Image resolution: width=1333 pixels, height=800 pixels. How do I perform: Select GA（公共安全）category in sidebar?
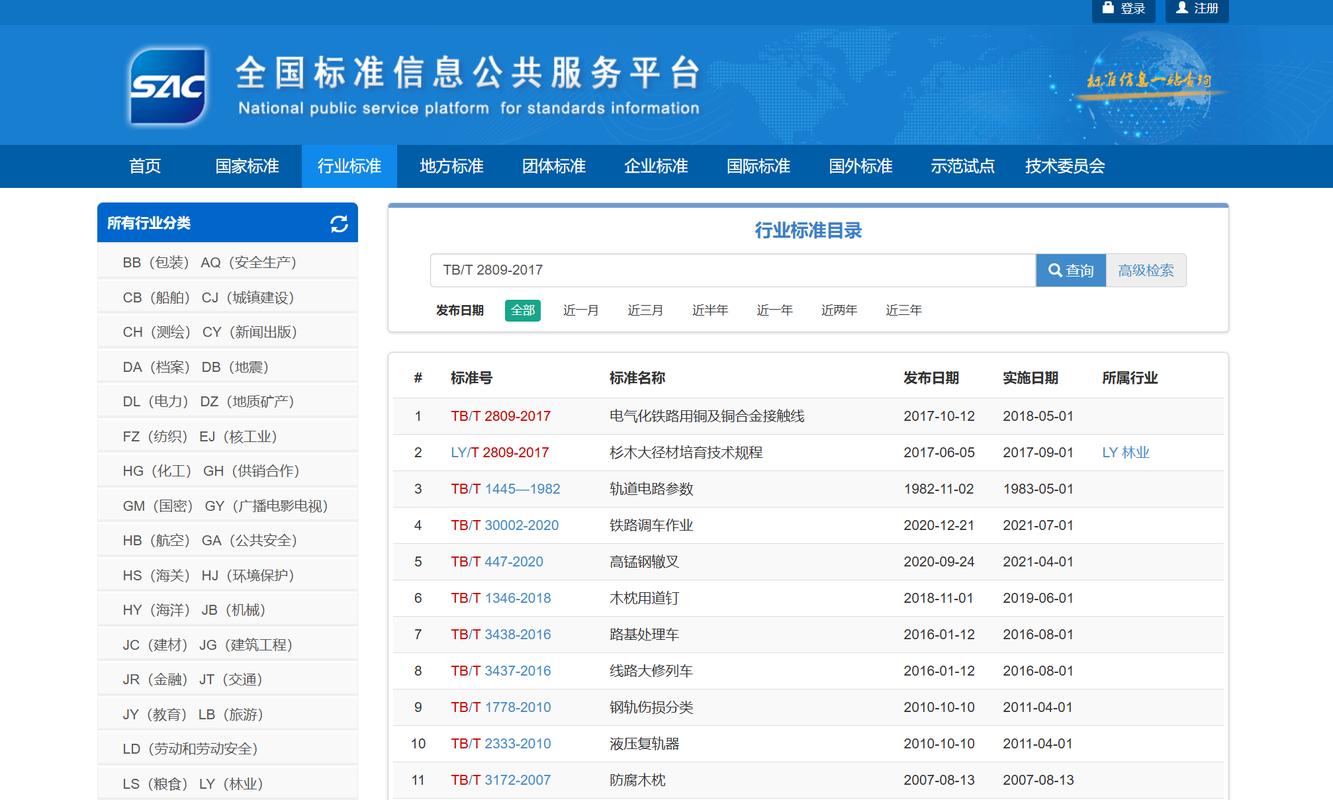pos(249,540)
